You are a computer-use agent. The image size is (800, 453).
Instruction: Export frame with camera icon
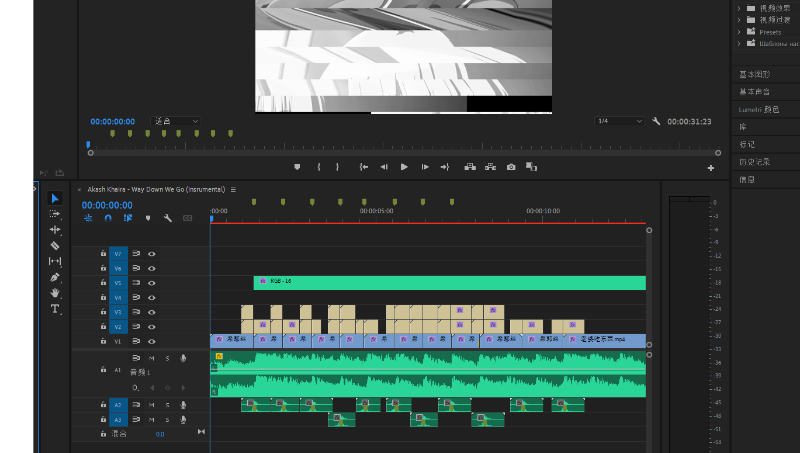coord(511,167)
